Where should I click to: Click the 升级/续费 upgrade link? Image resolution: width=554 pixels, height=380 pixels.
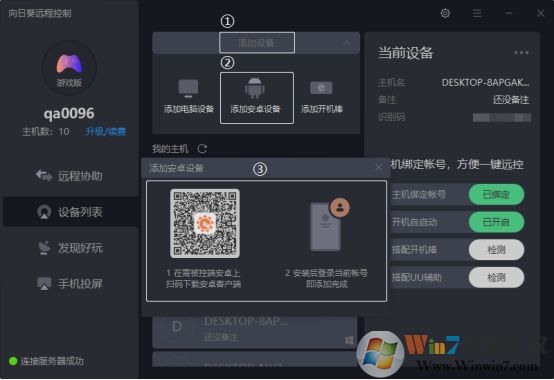106,132
